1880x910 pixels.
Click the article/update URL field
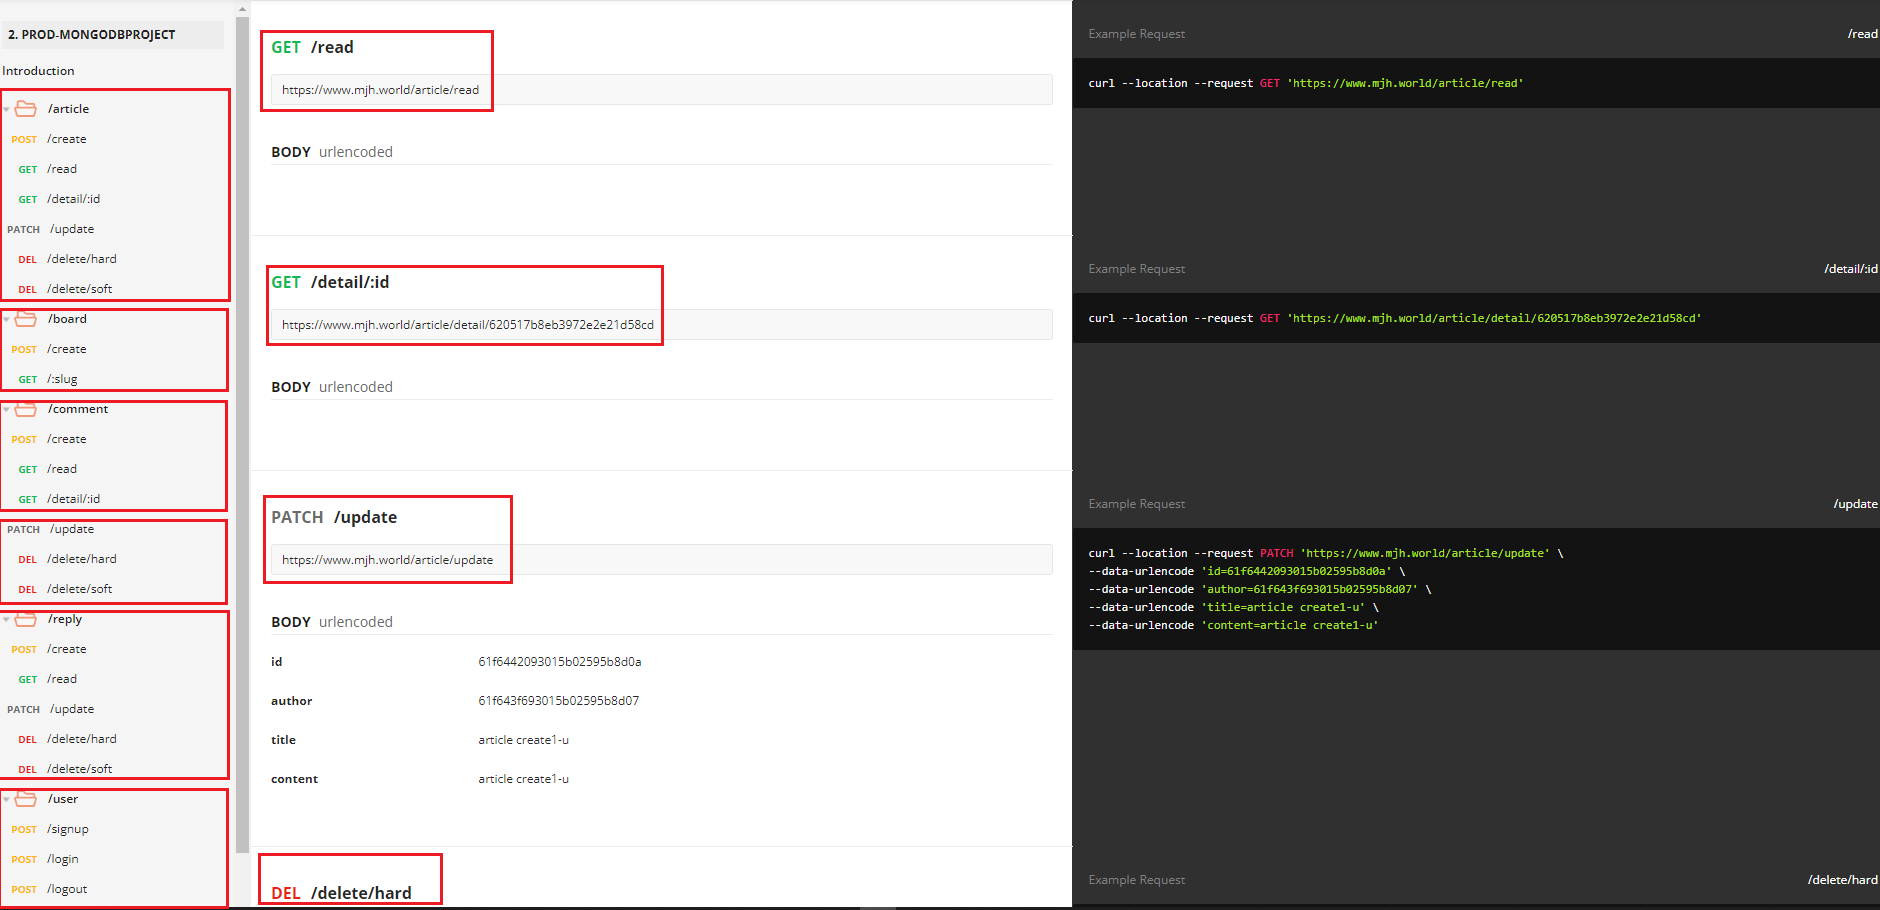[x=661, y=560]
